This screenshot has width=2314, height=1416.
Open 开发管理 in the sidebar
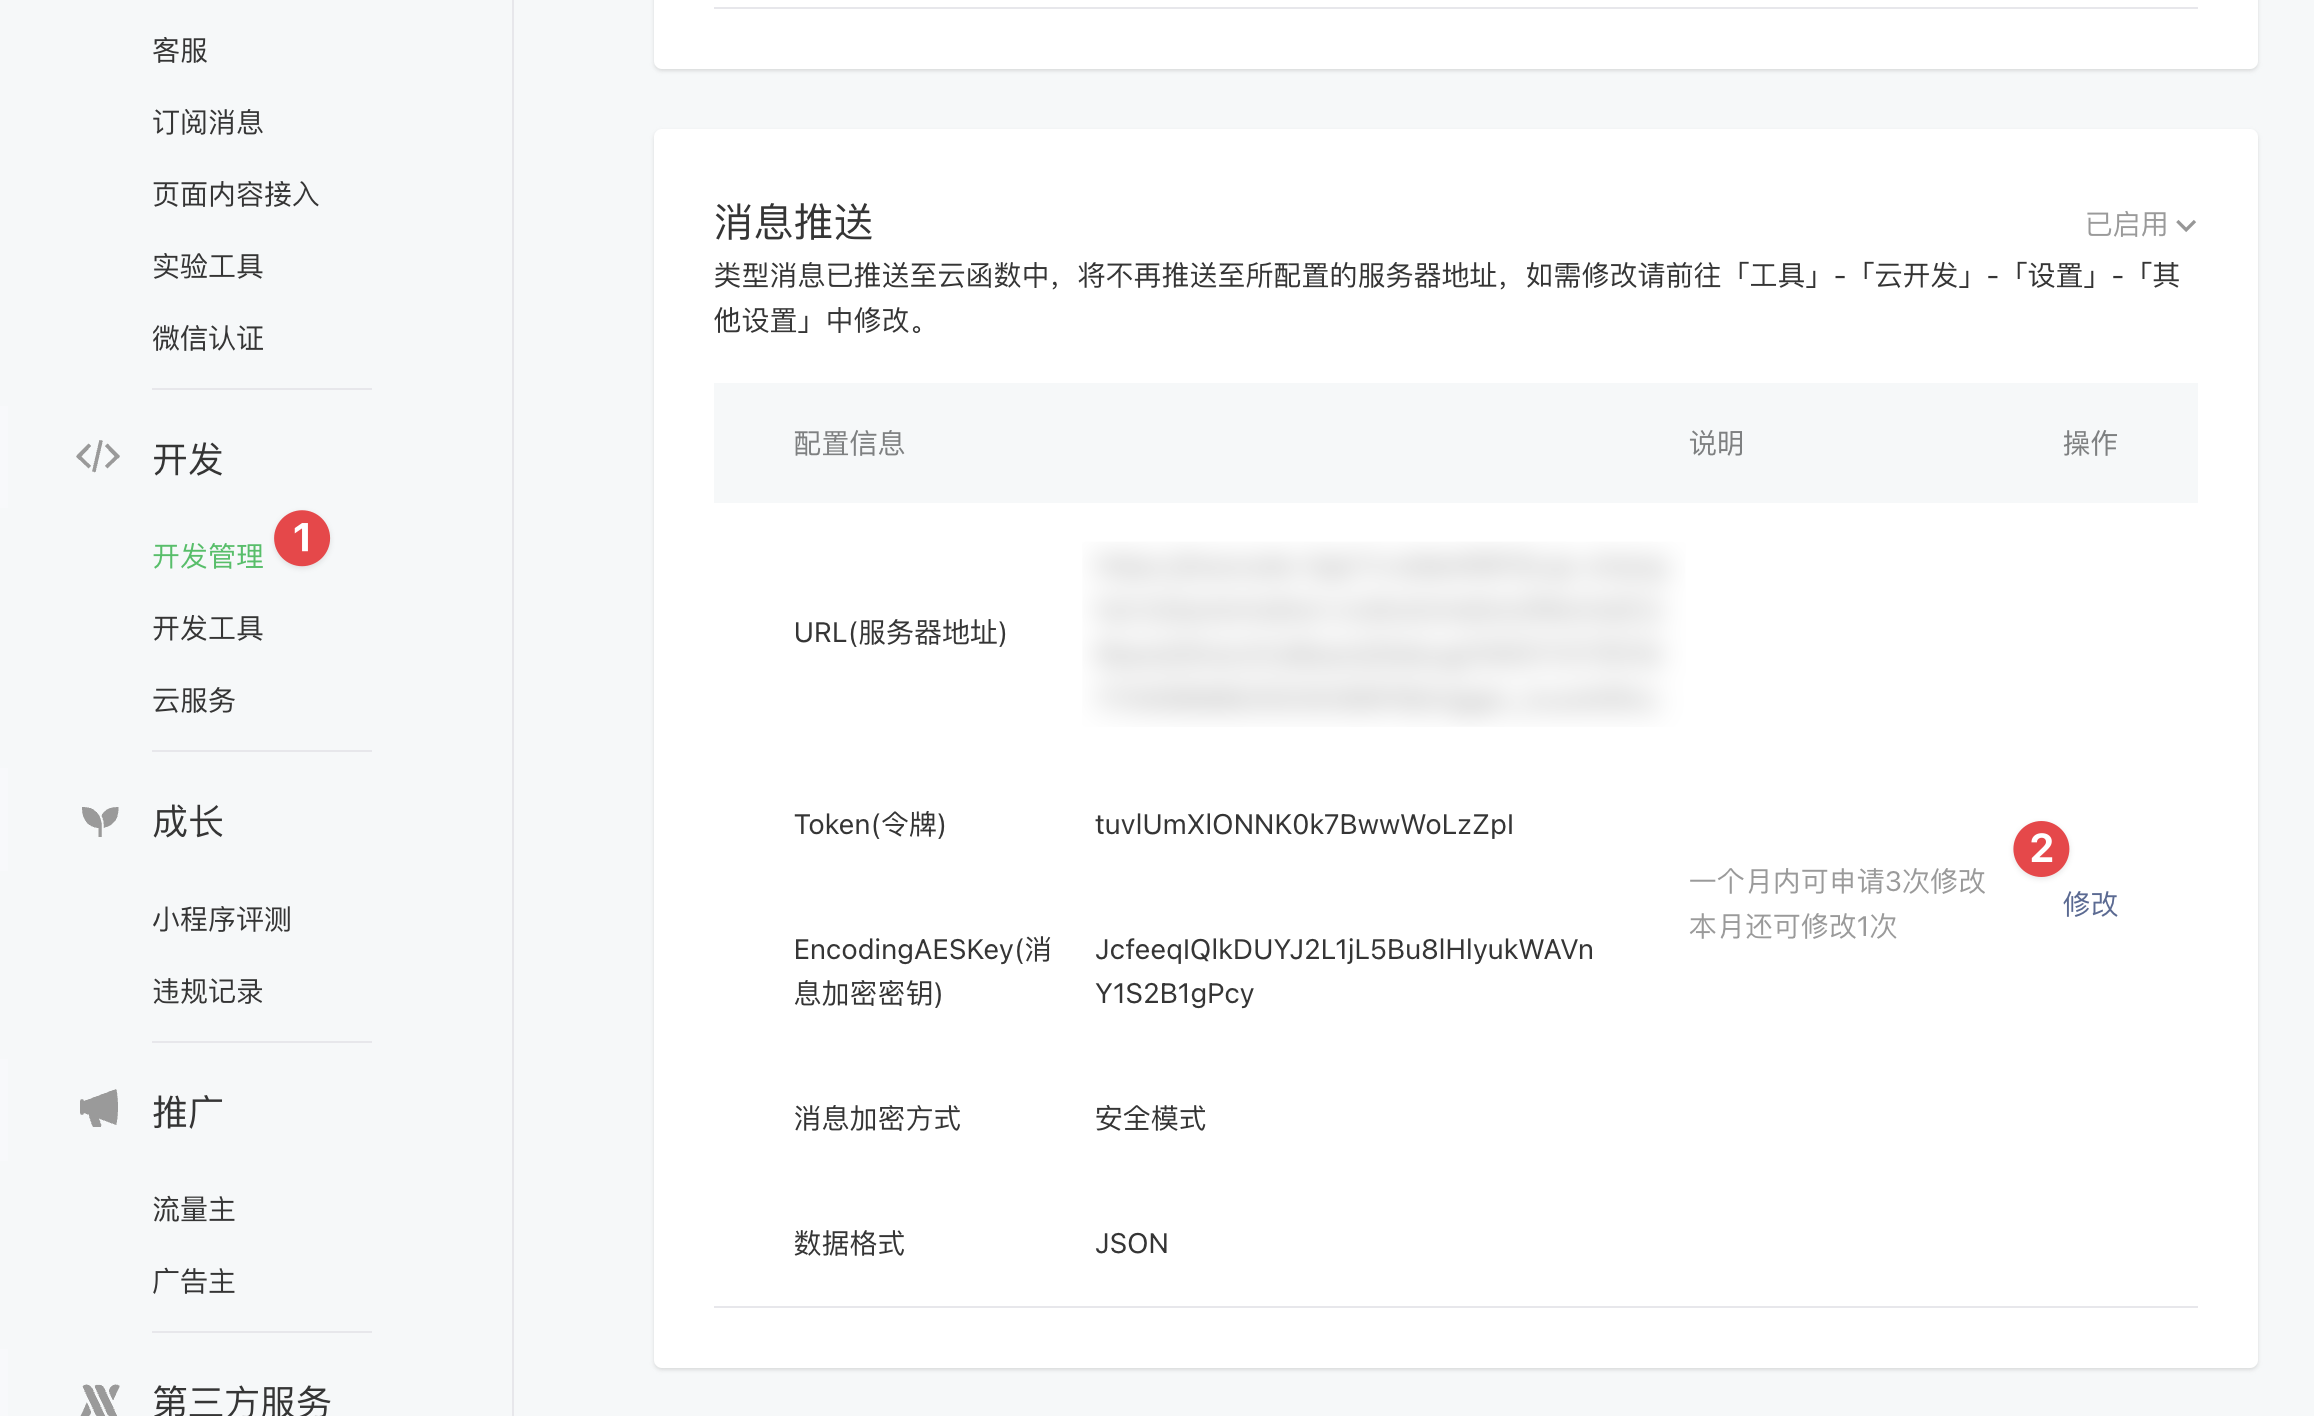click(208, 556)
